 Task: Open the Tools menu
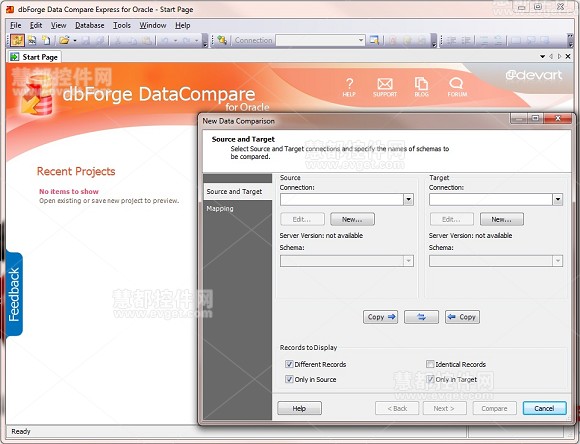[x=122, y=25]
